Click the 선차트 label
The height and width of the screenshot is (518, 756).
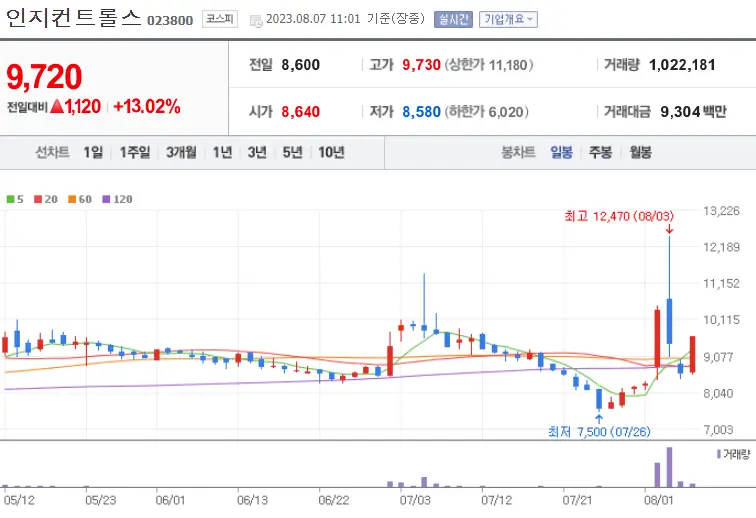(53, 152)
